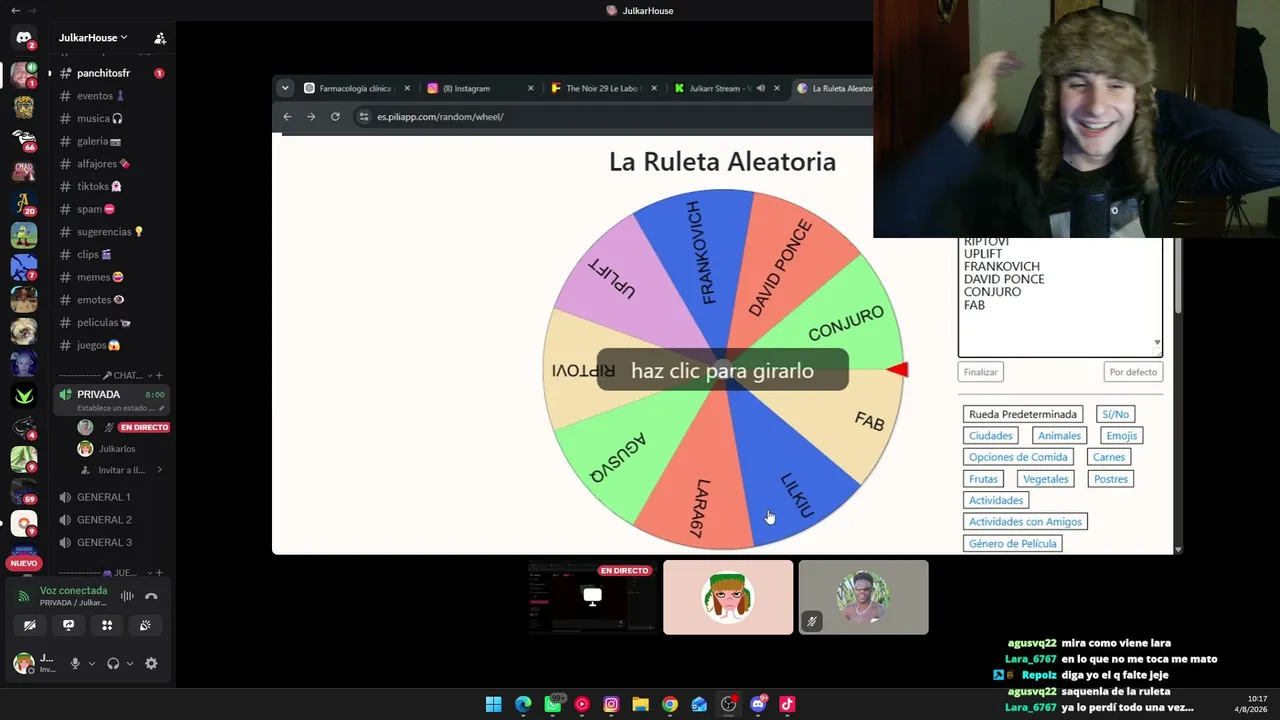The width and height of the screenshot is (1280, 720).
Task: Open noise suppression settings in voice panel
Action: tap(127, 596)
